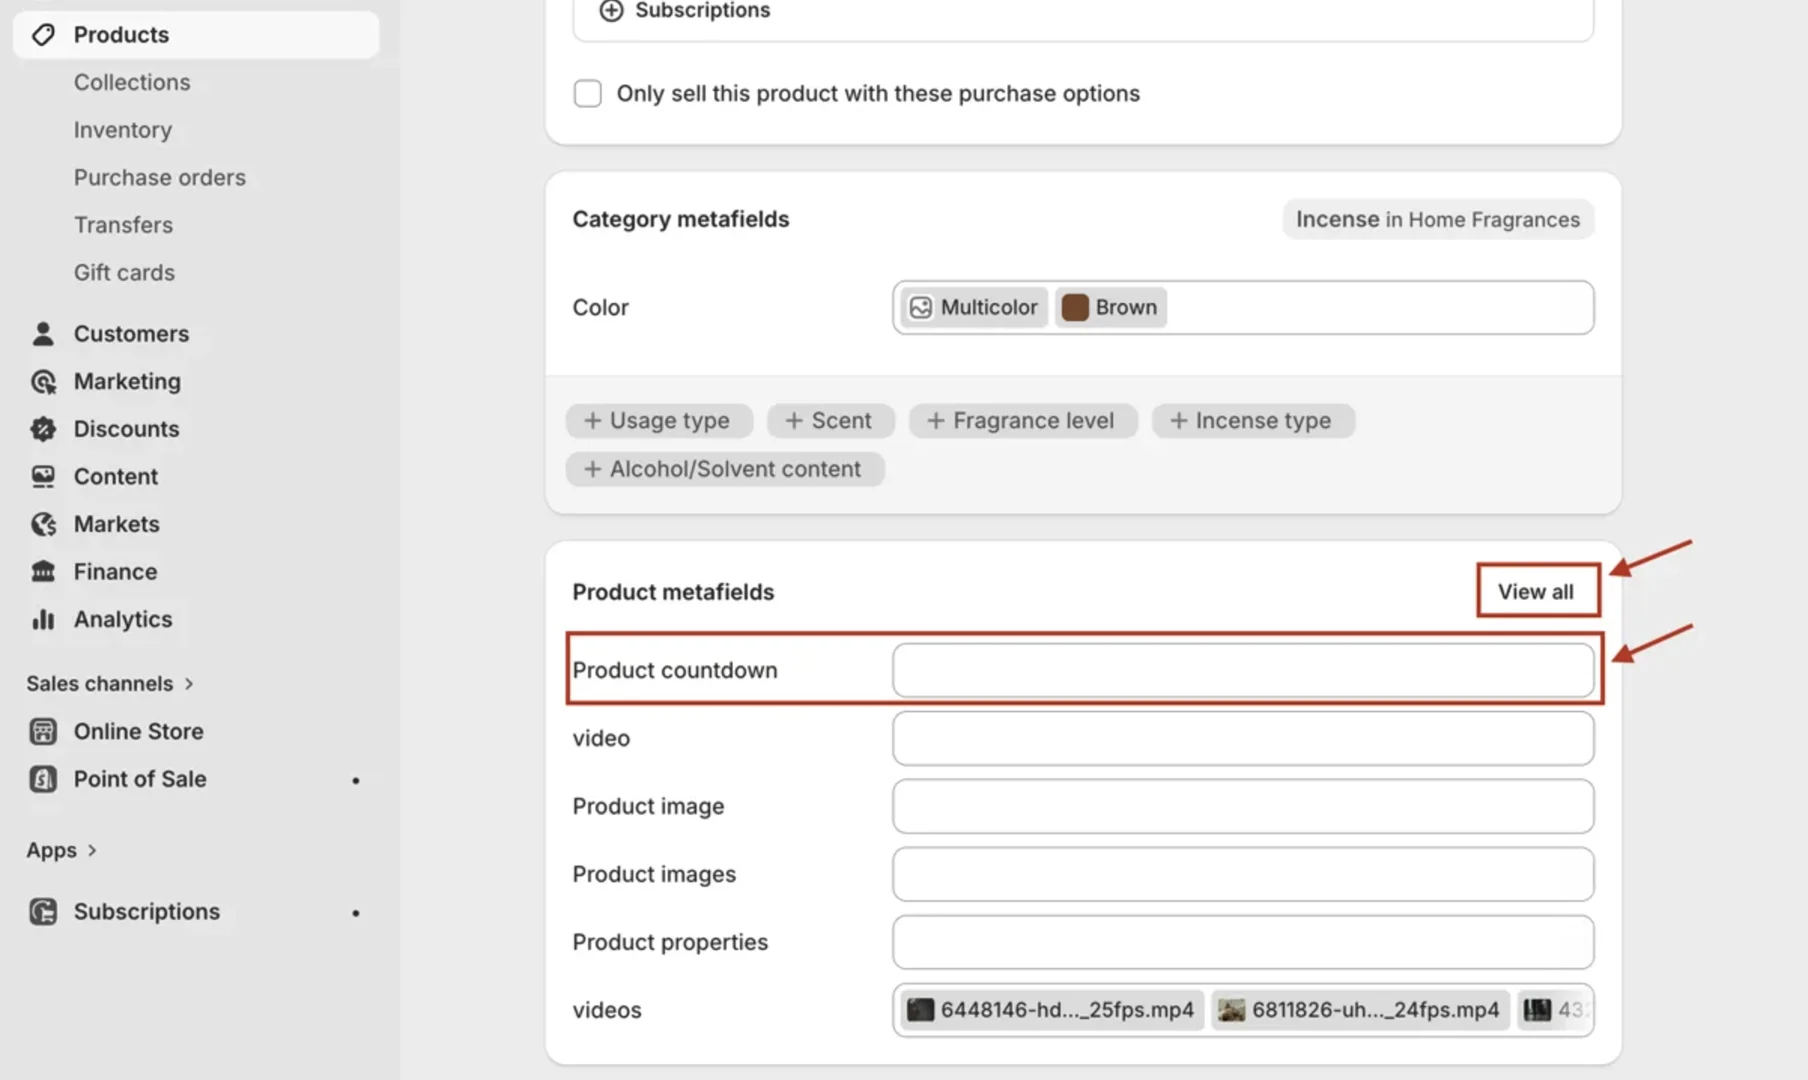Click the plus icon beside Subscriptions option
The height and width of the screenshot is (1080, 1808).
(x=611, y=10)
